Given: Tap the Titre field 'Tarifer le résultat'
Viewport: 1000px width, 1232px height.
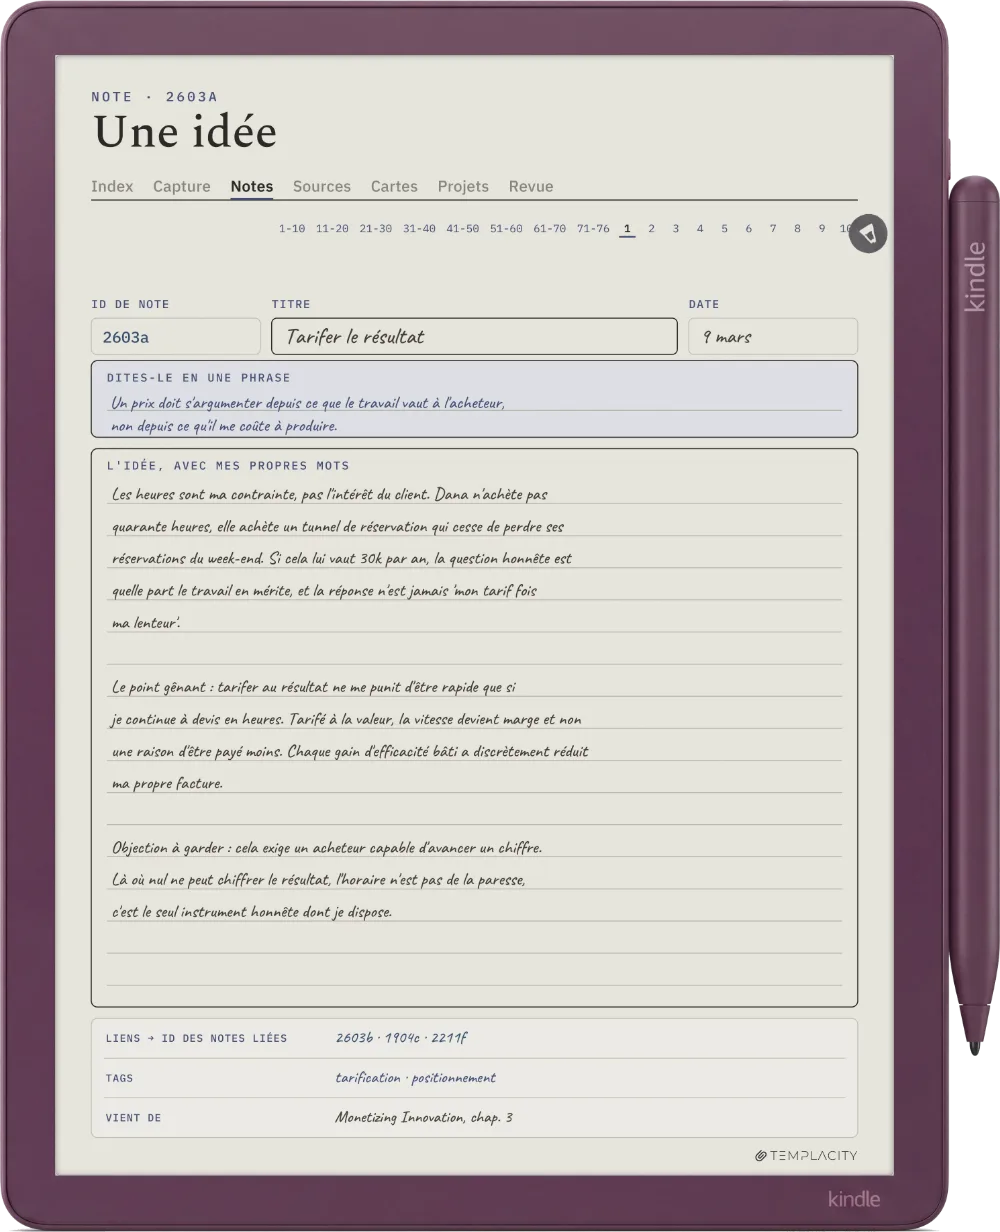Looking at the screenshot, I should [x=474, y=337].
